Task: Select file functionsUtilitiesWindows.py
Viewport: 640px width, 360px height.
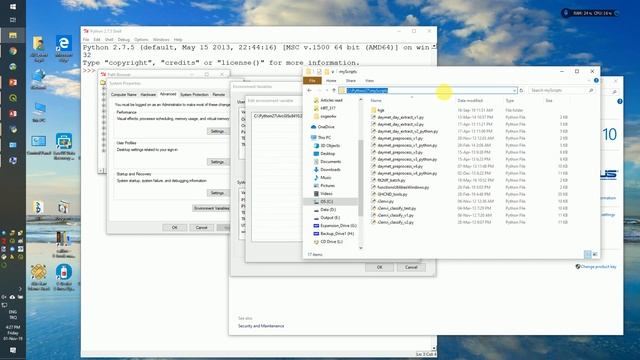Action: point(403,187)
